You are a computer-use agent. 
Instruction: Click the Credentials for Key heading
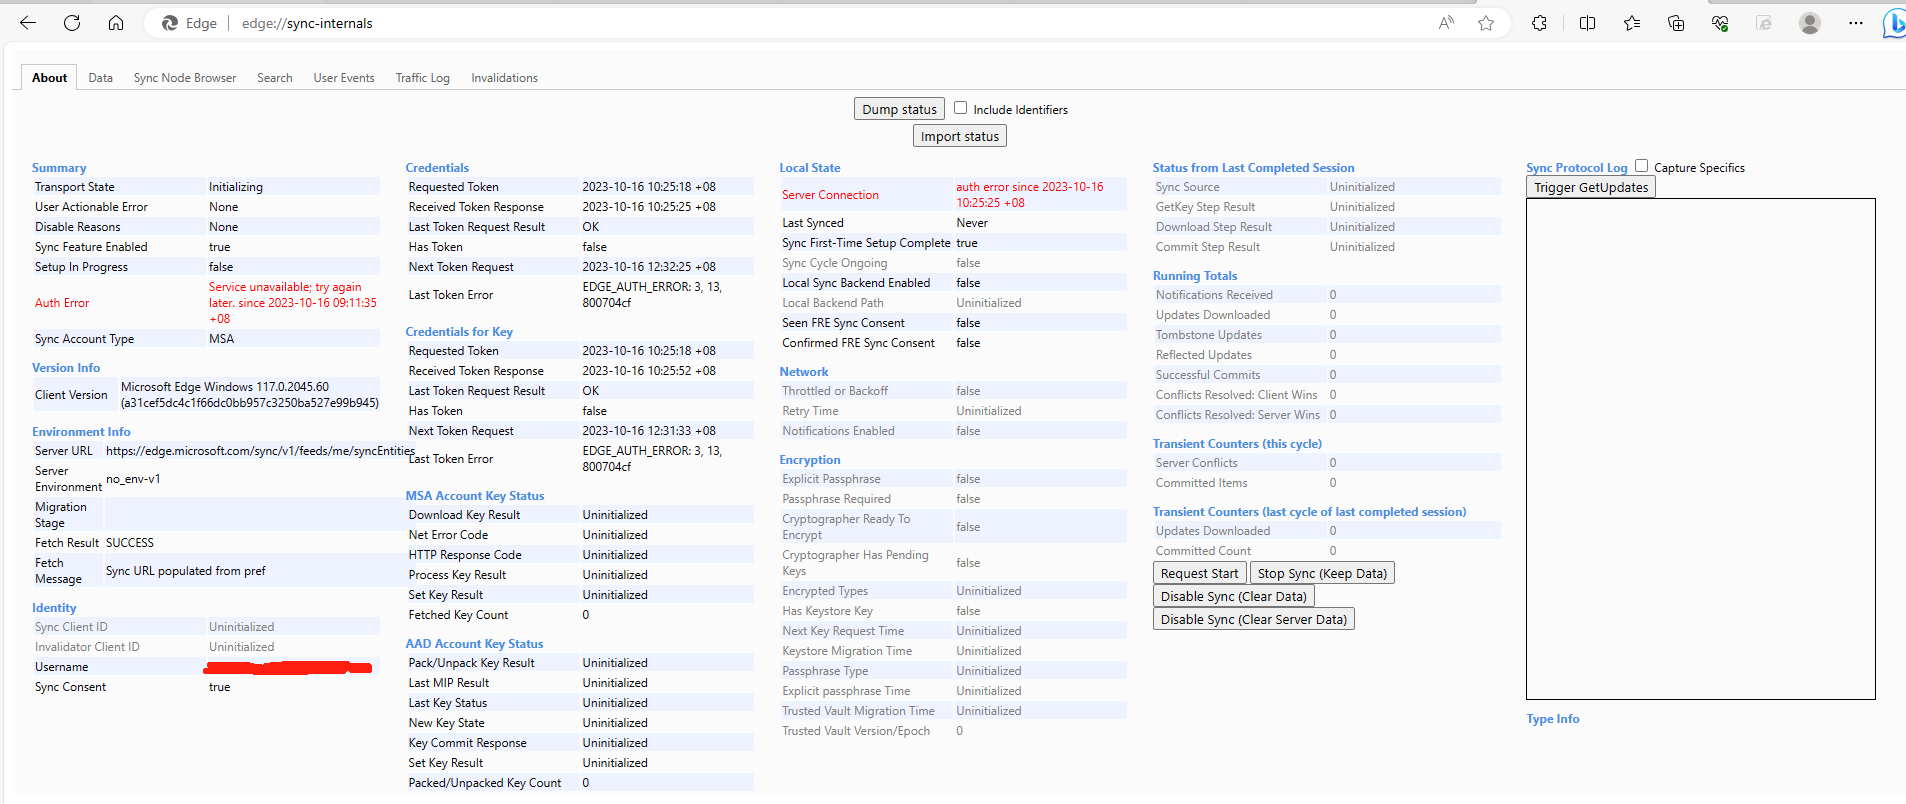(459, 331)
